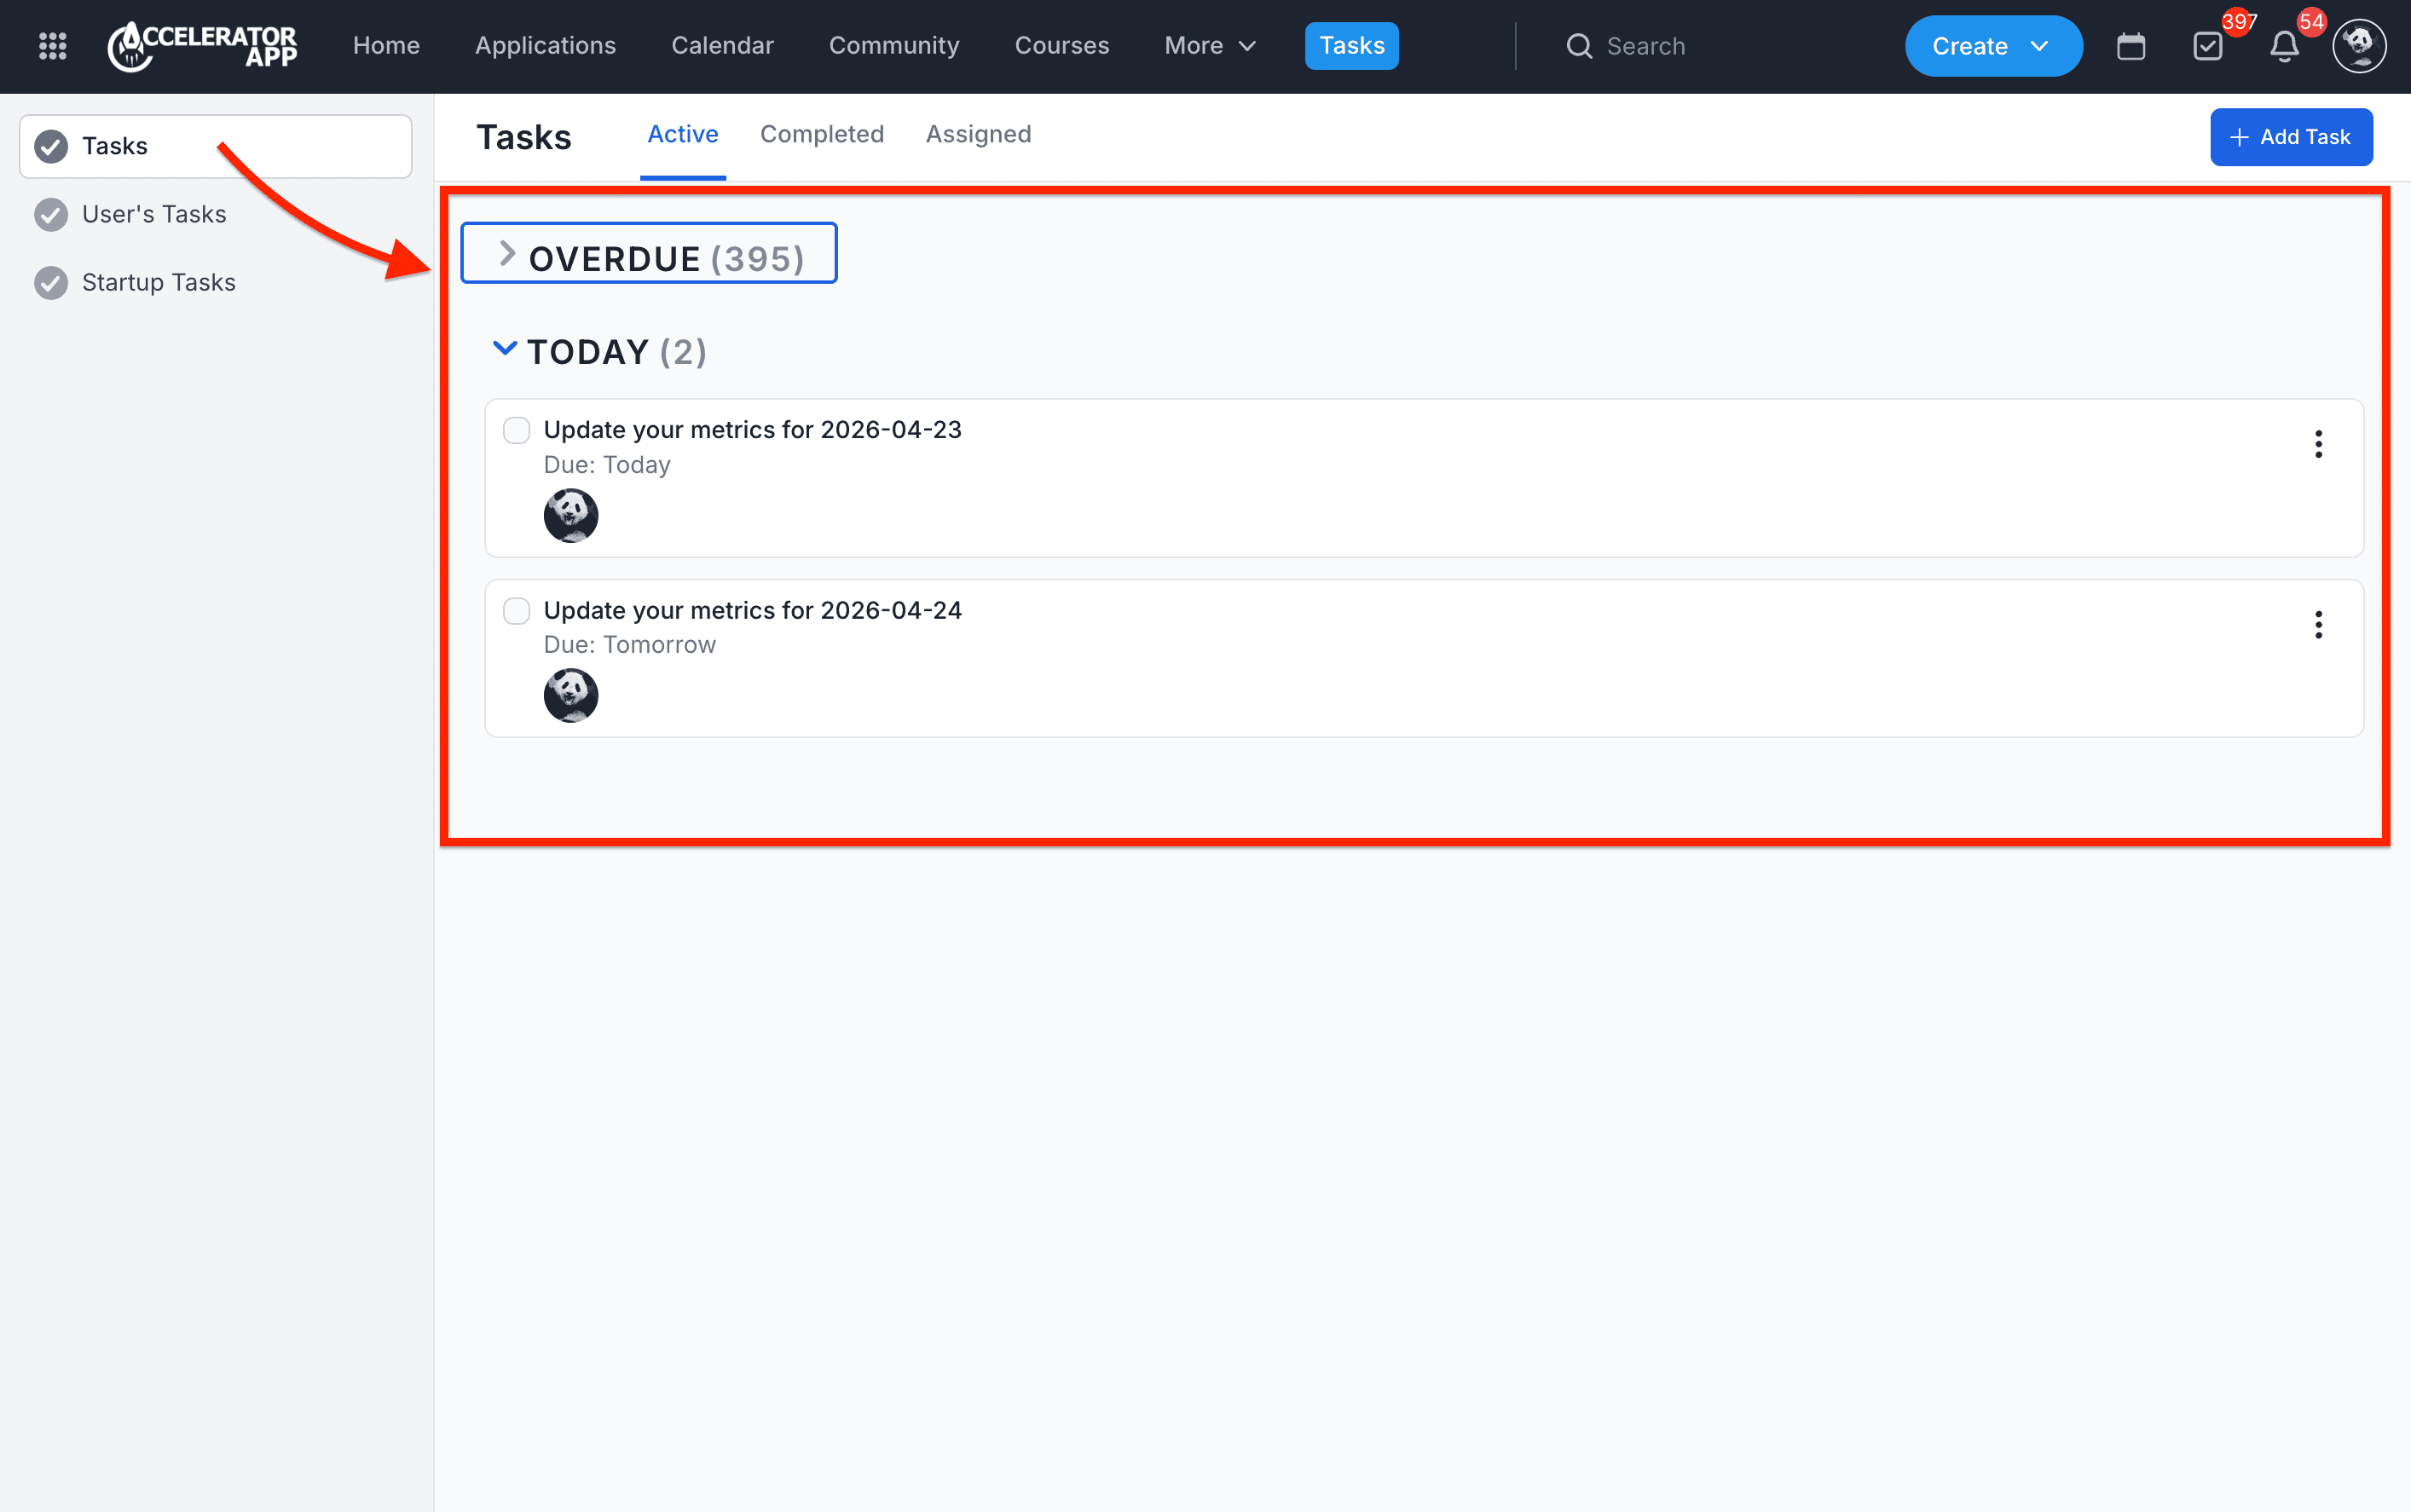
Task: Expand the Overdue (395) section
Action: (649, 254)
